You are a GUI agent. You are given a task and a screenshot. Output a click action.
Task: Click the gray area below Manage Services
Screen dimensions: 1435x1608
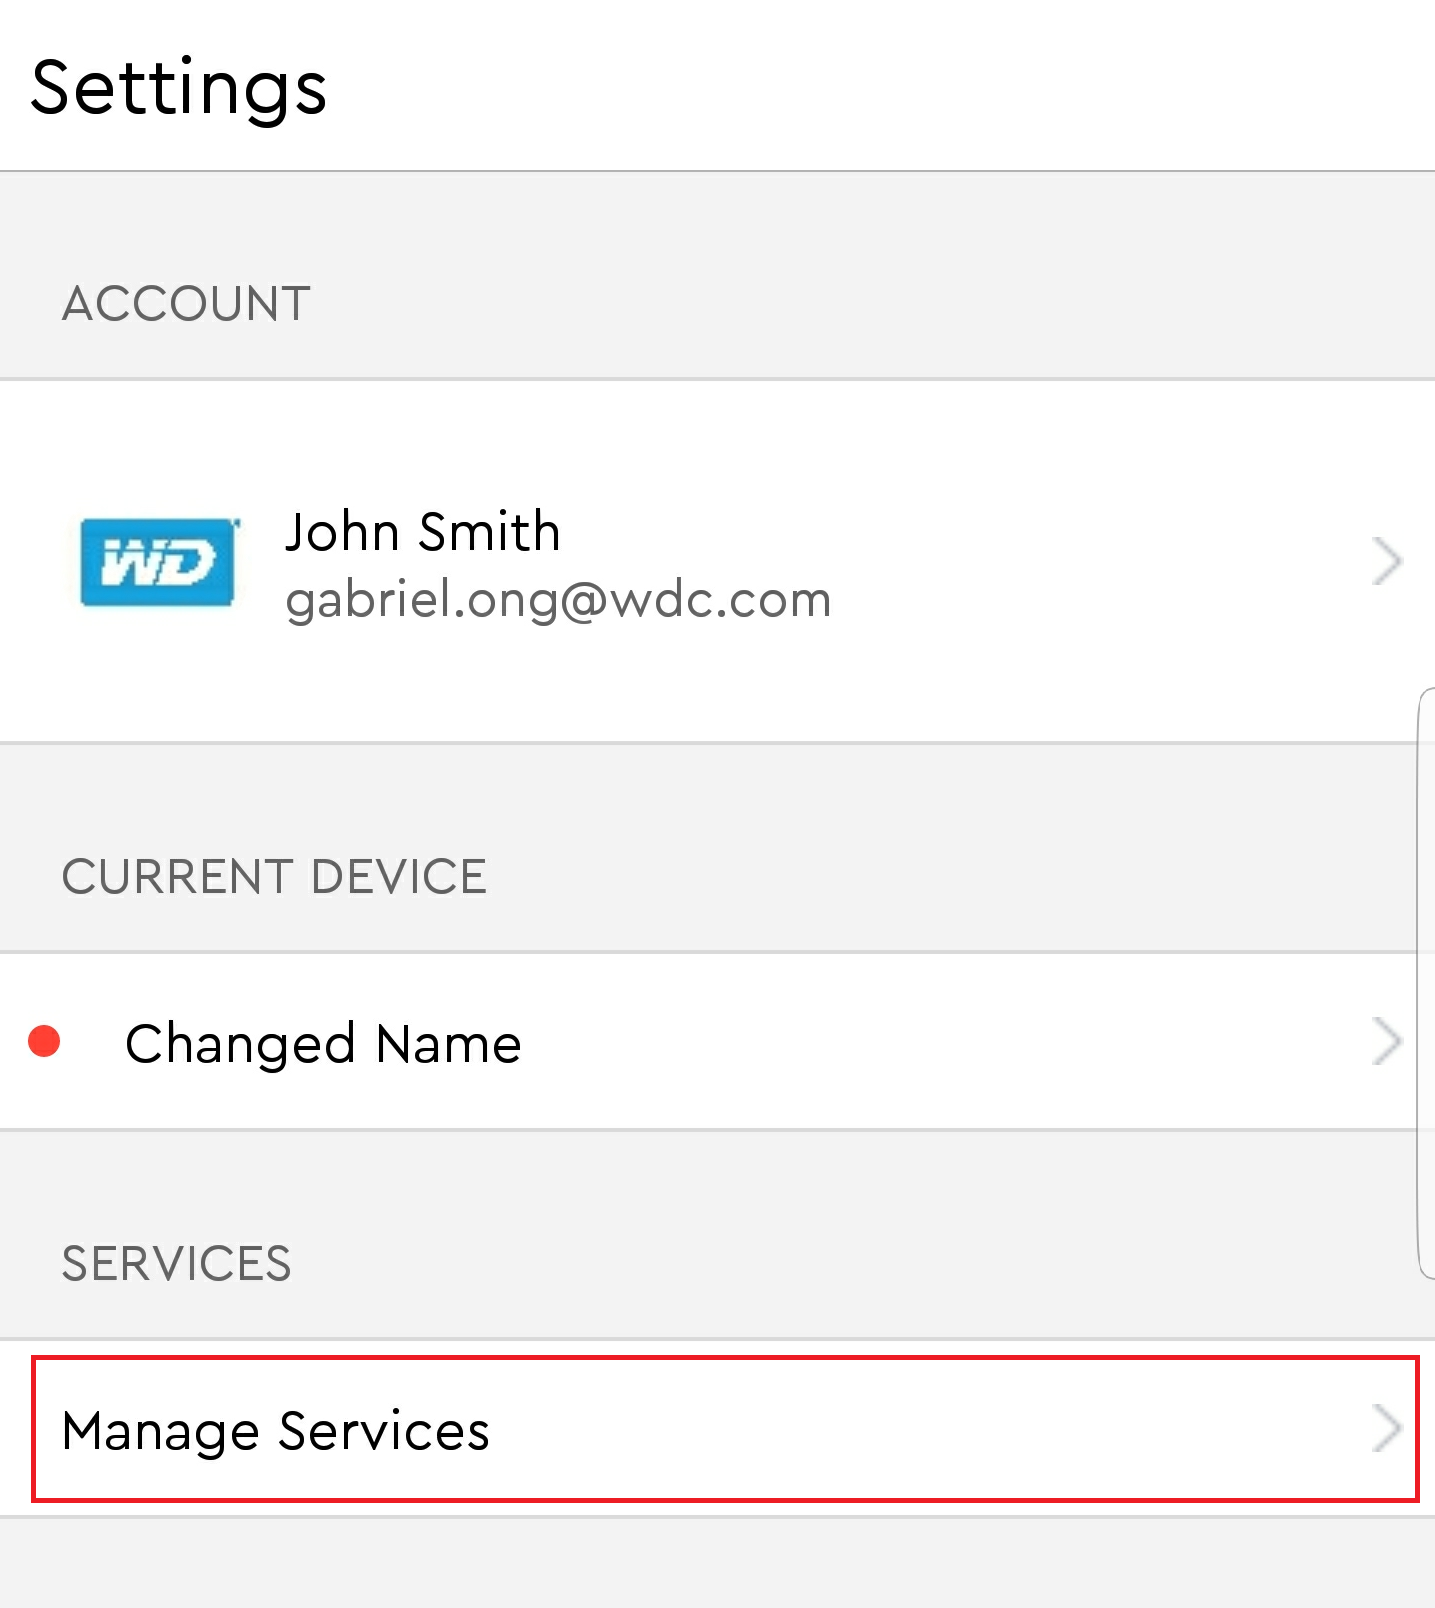point(717,1563)
